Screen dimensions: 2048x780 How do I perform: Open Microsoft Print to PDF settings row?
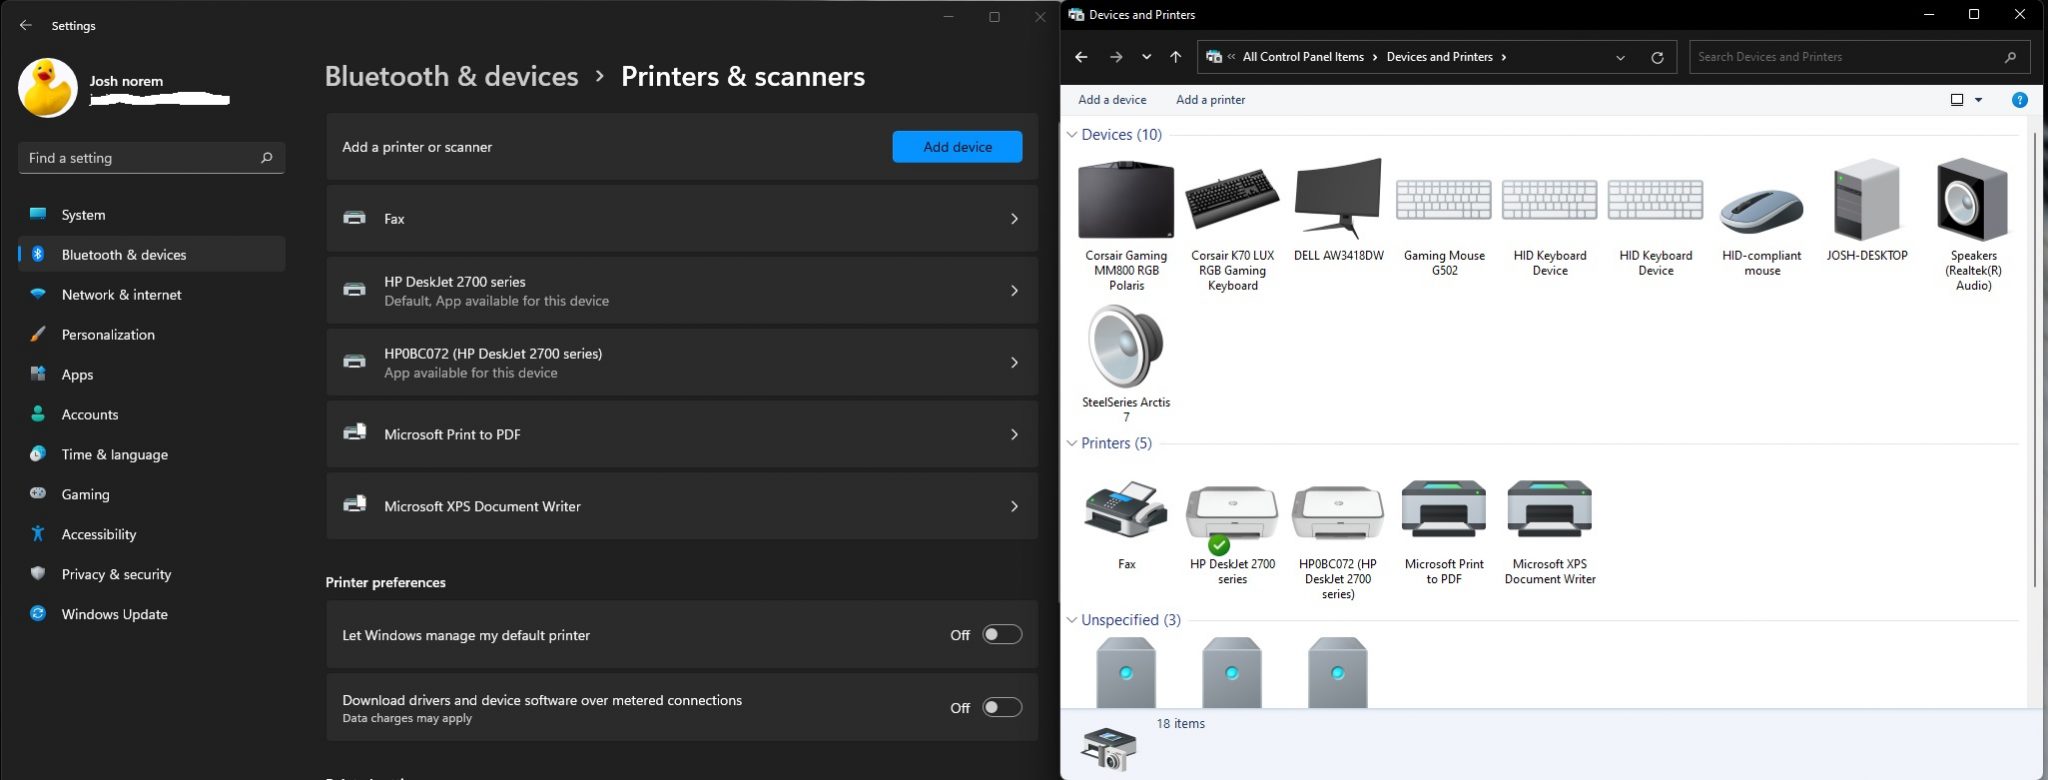[x=682, y=435]
